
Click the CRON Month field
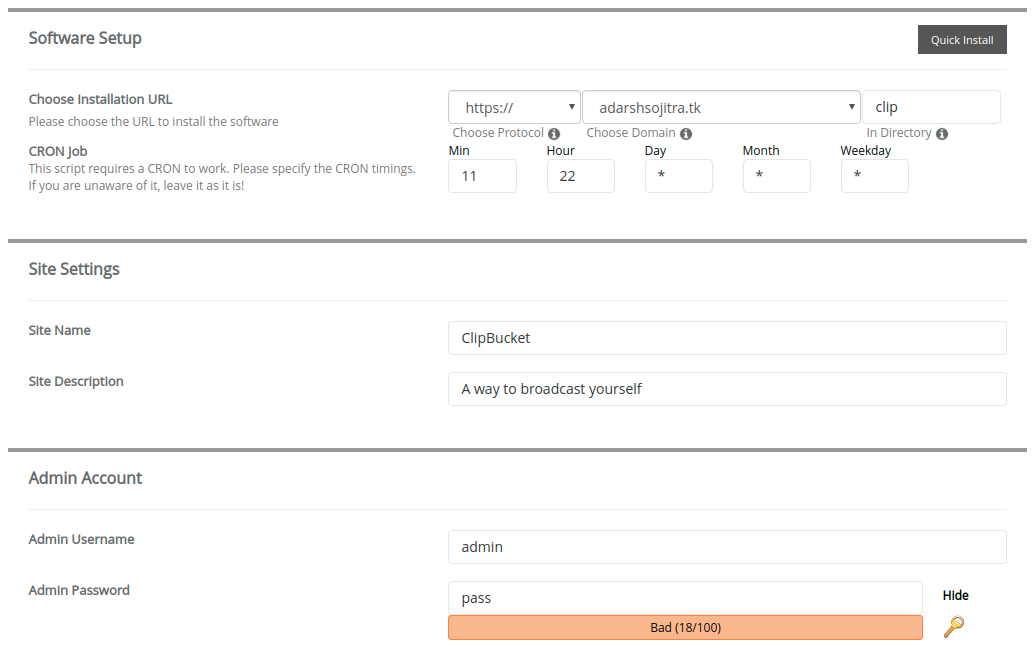click(777, 176)
